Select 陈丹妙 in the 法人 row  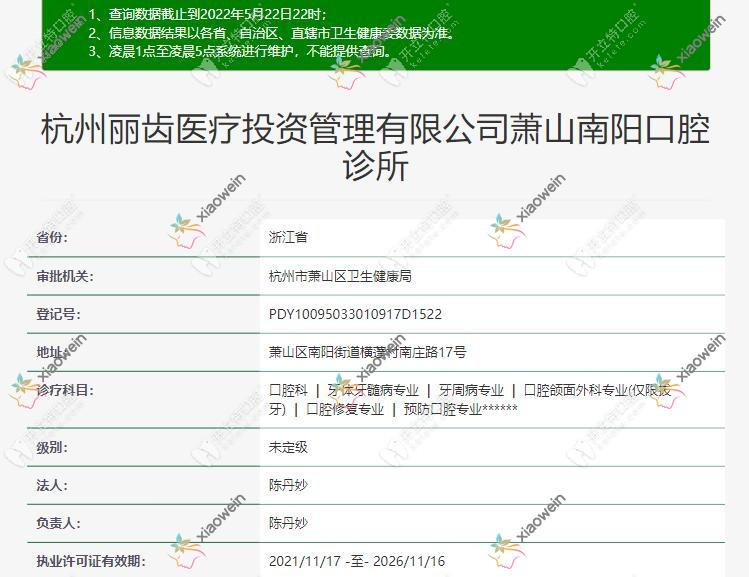point(288,485)
